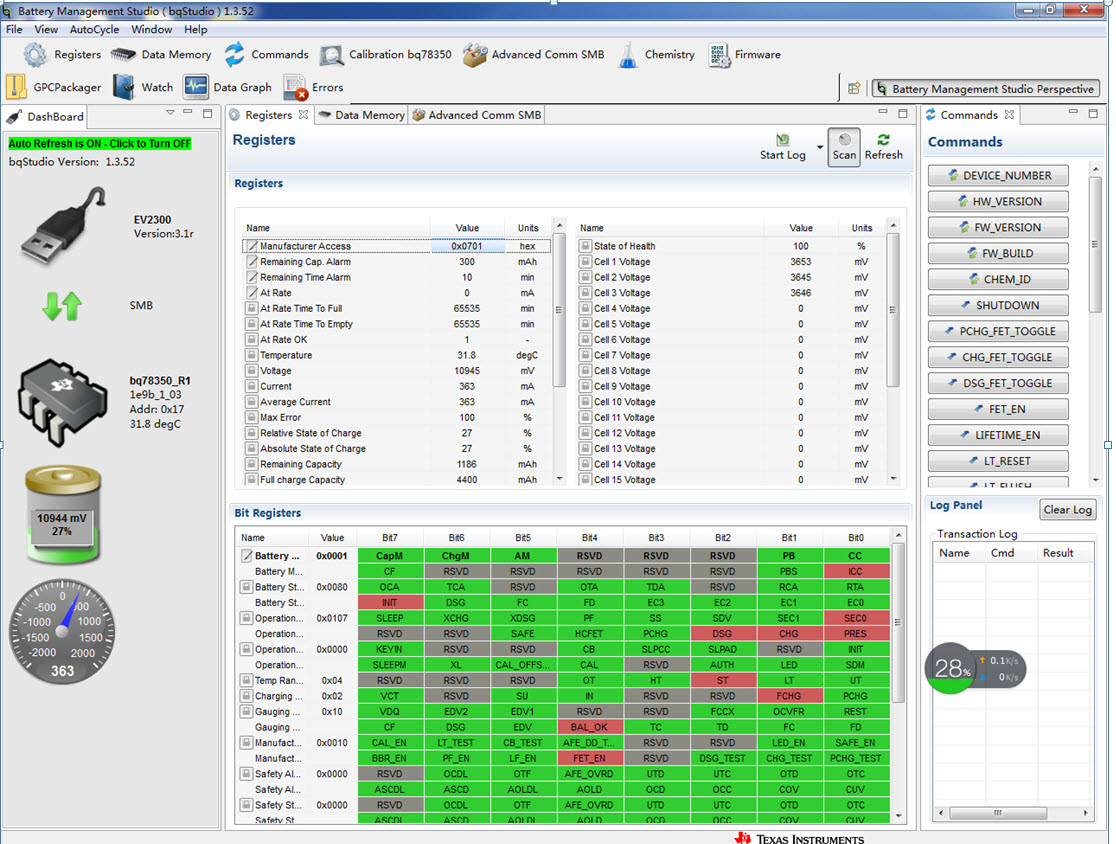Close the Registers tab with its X
The width and height of the screenshot is (1116, 844).
click(x=303, y=115)
